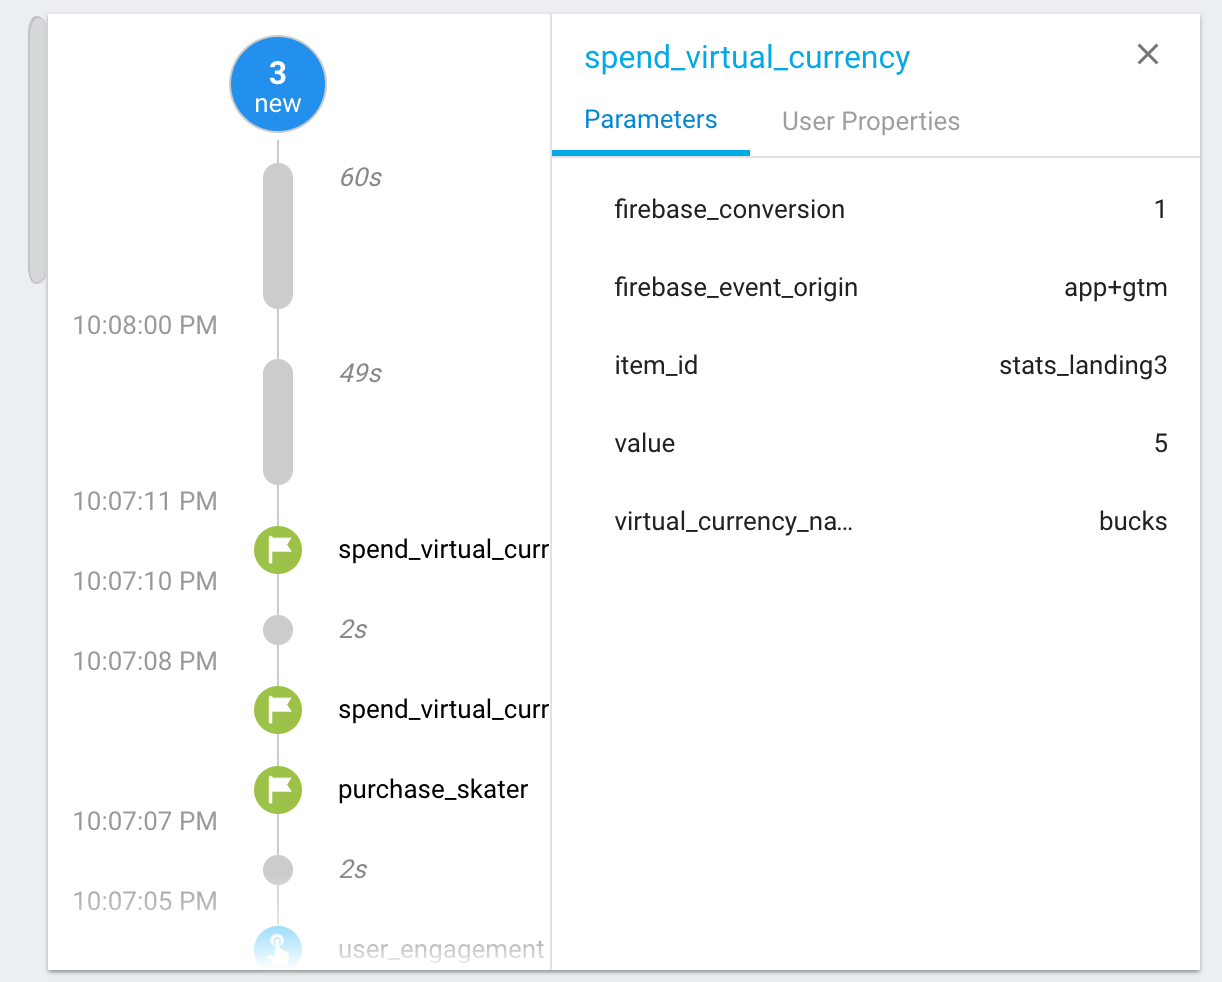Viewport: 1222px width, 982px height.
Task: Click the truncated virtual_currency_na... parameter name
Action: (733, 522)
